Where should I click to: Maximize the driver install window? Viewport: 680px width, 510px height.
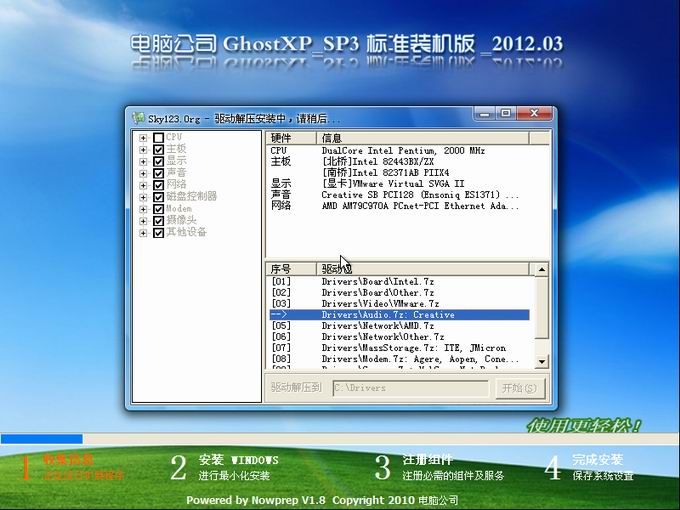[x=506, y=114]
